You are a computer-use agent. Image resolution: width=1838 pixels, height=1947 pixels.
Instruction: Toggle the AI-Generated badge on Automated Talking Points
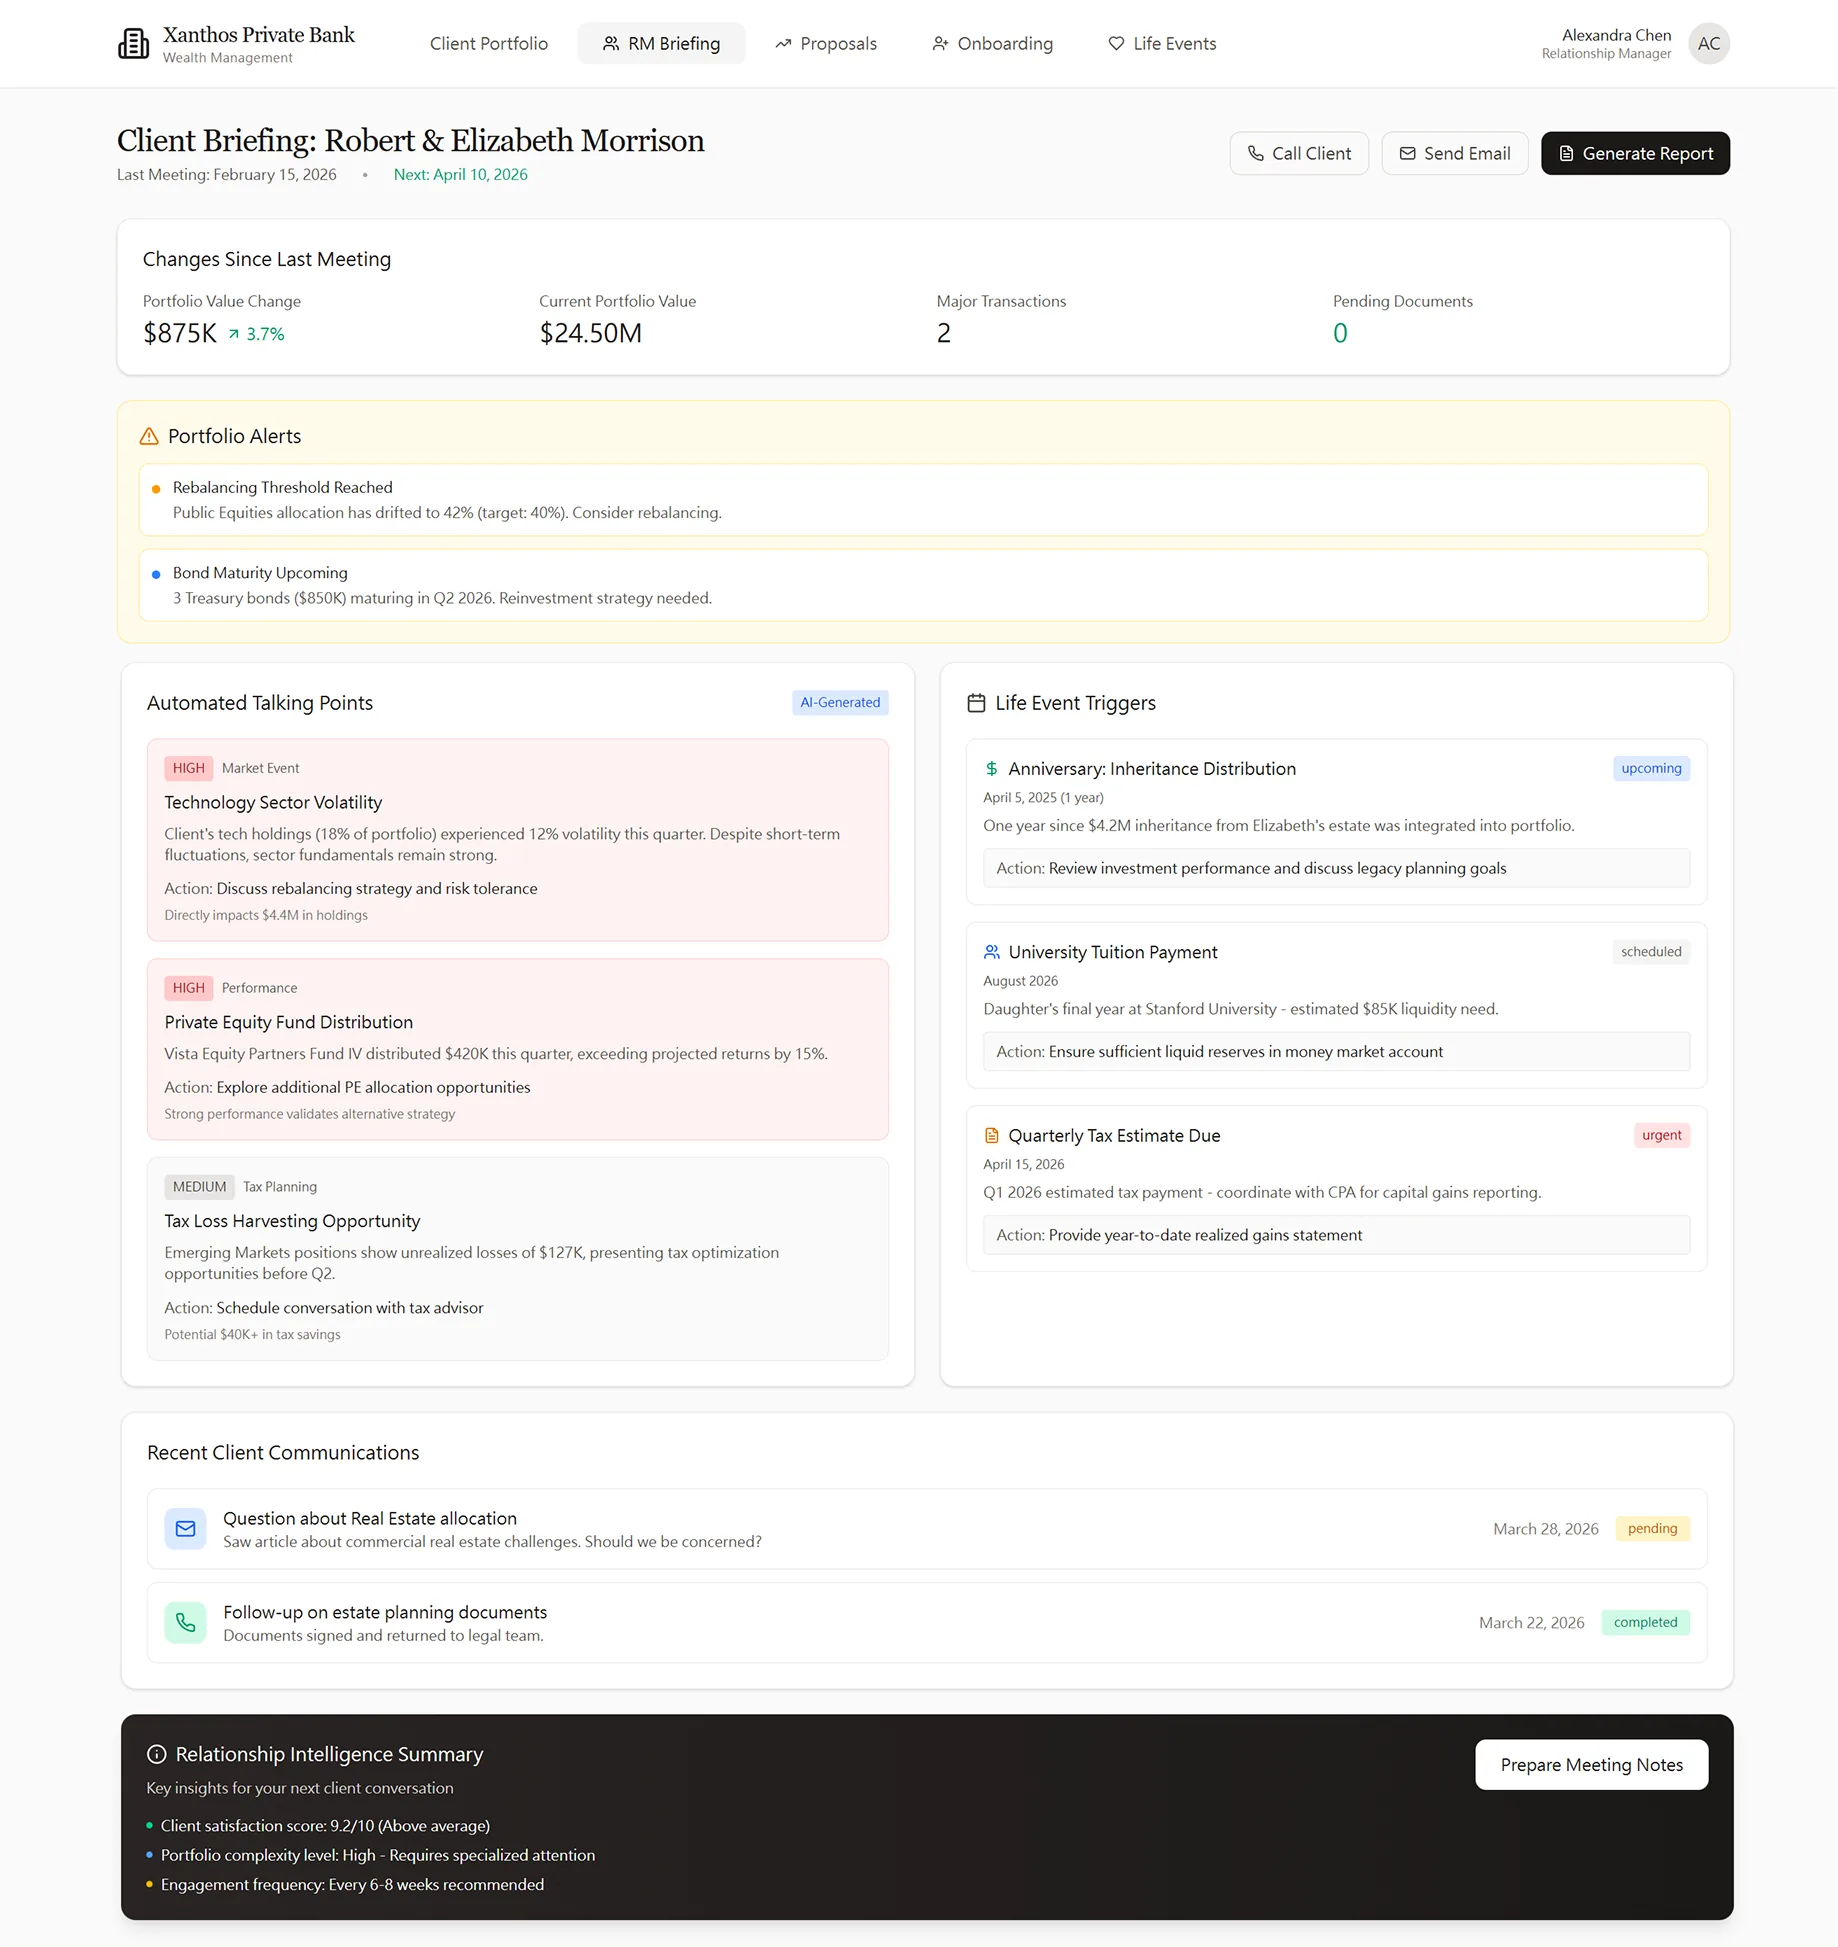[x=839, y=702]
